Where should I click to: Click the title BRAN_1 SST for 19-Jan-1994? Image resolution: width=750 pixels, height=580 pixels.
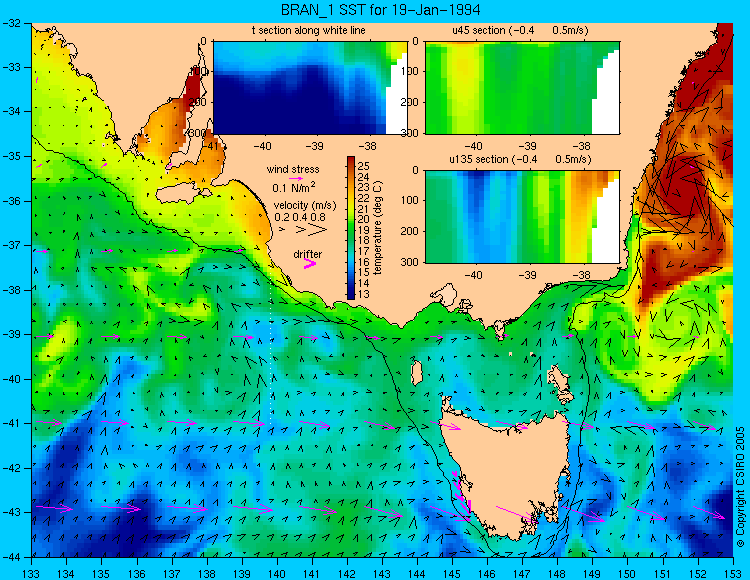(380, 10)
